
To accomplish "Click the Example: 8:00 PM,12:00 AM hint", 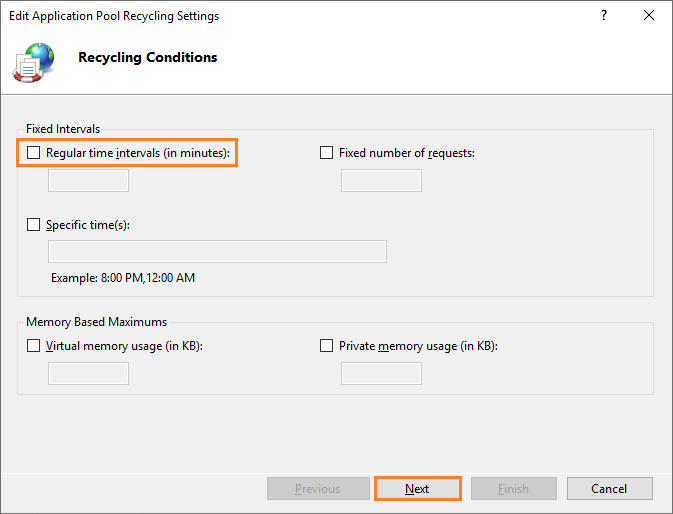I will (x=123, y=278).
